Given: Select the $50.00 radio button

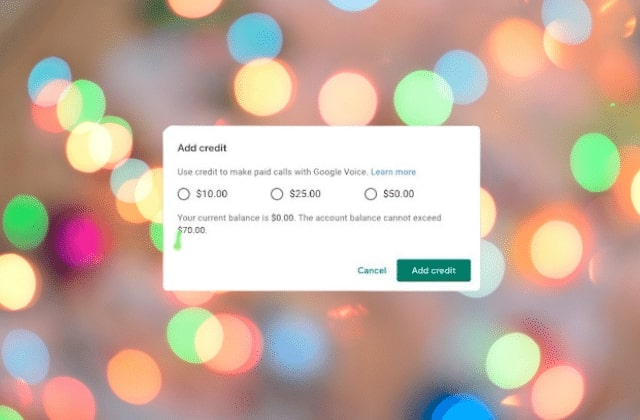Looking at the screenshot, I should point(370,193).
